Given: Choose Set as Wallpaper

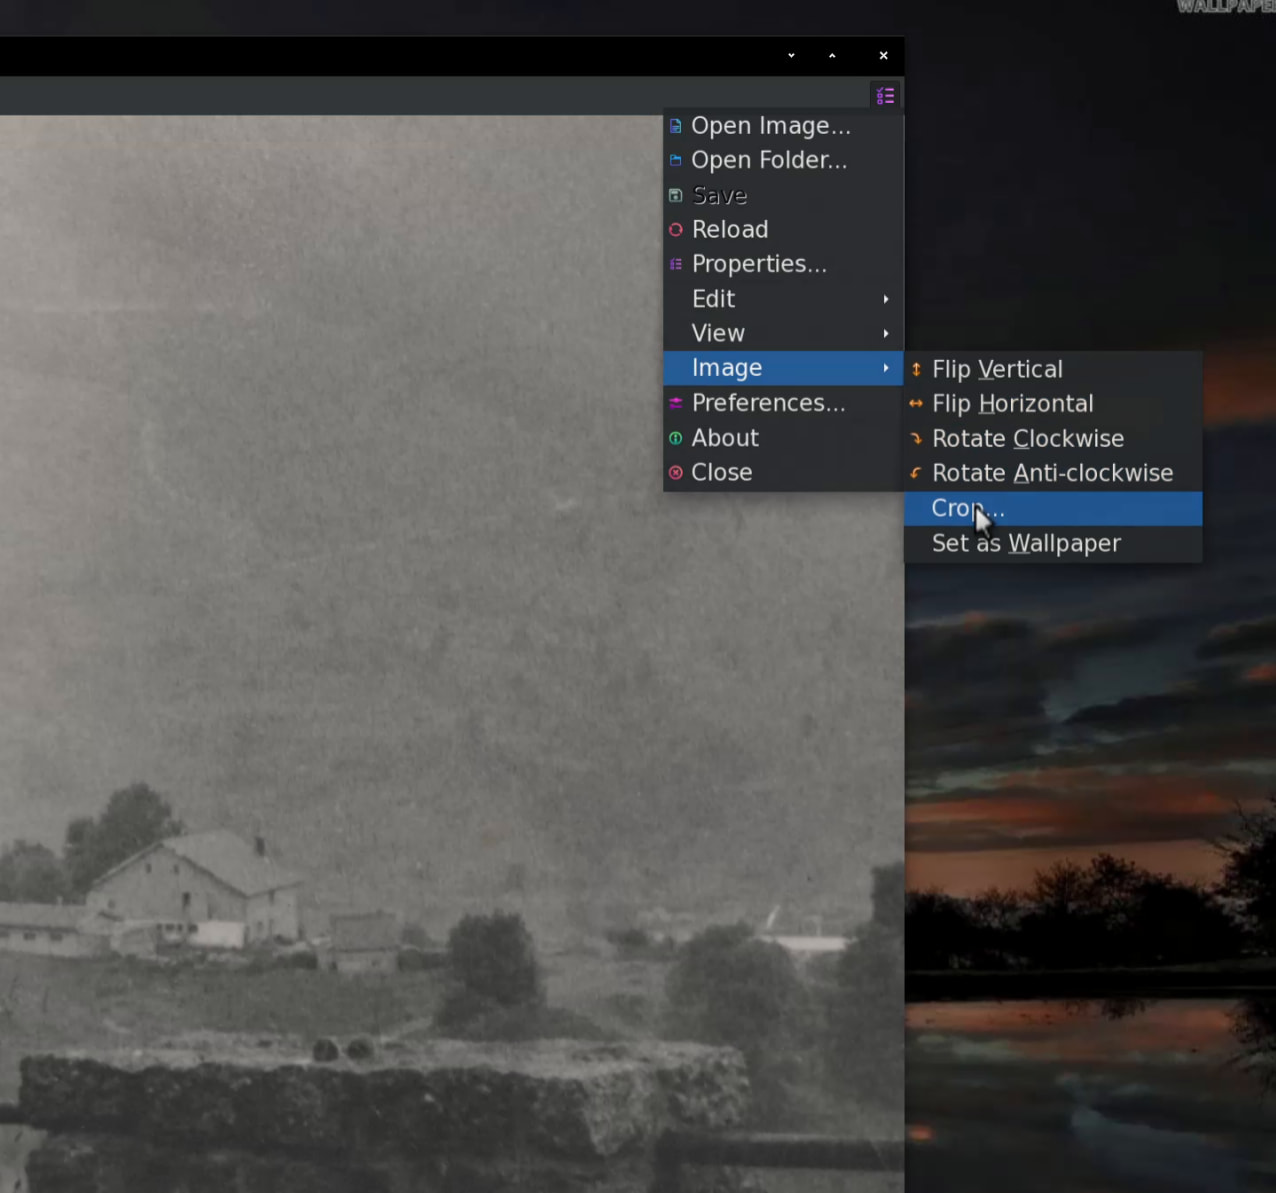Looking at the screenshot, I should click(1026, 544).
